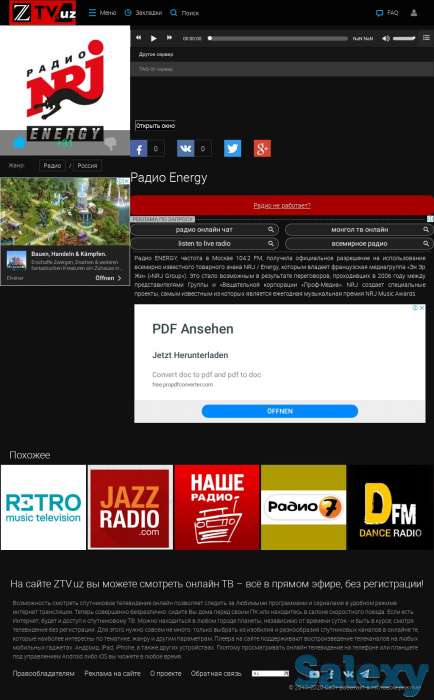Image resolution: width=434 pixels, height=700 pixels.
Task: Play the Radio Energy stream
Action: click(x=154, y=38)
